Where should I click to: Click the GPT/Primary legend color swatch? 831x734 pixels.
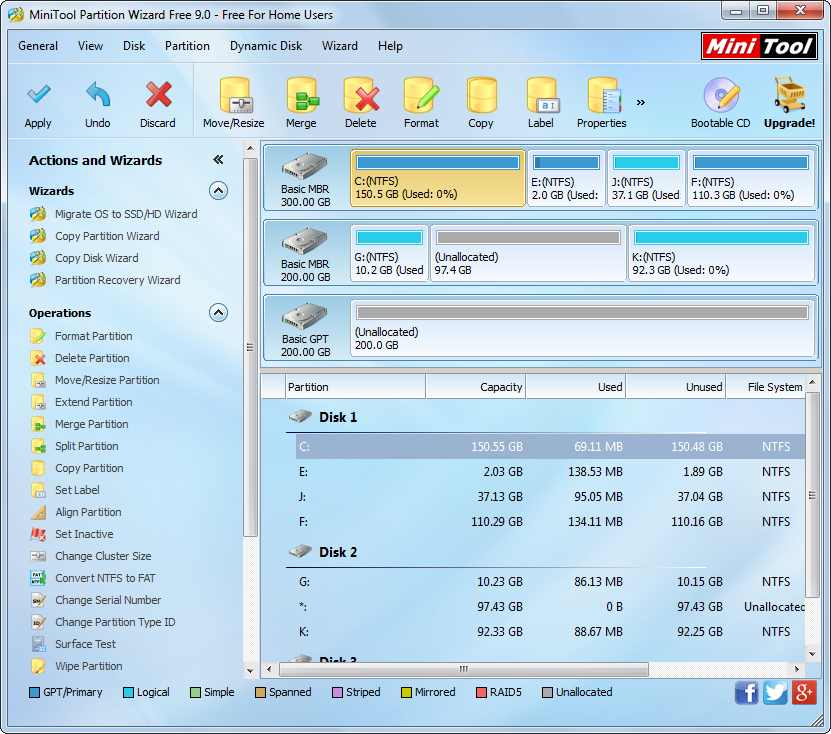[34, 693]
